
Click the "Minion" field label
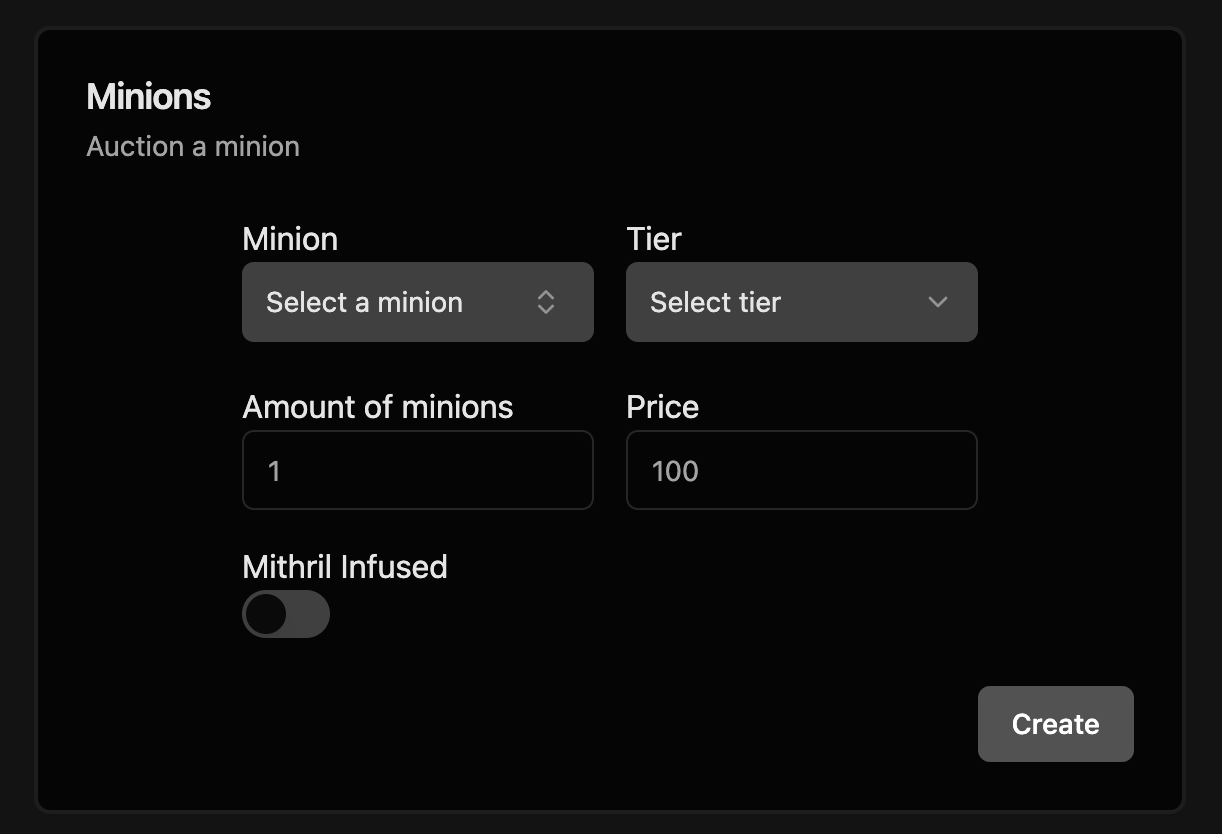tap(290, 239)
